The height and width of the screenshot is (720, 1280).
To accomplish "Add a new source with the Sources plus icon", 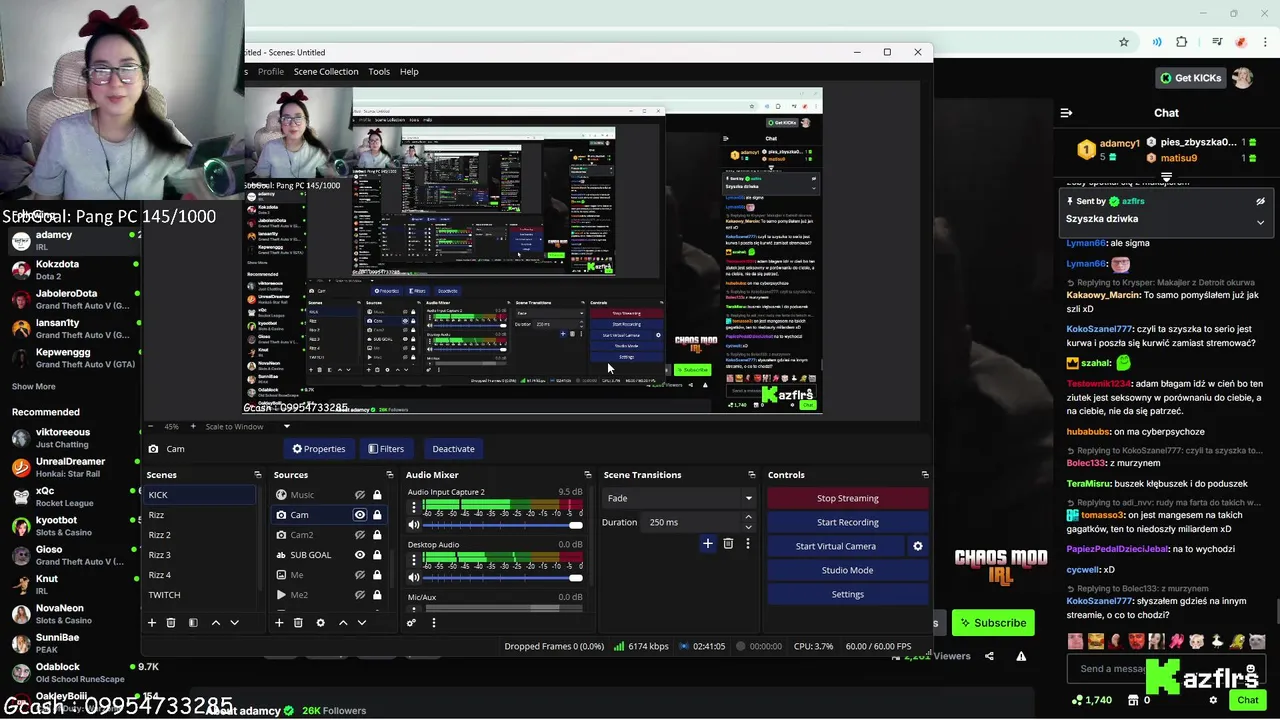I will [x=279, y=623].
